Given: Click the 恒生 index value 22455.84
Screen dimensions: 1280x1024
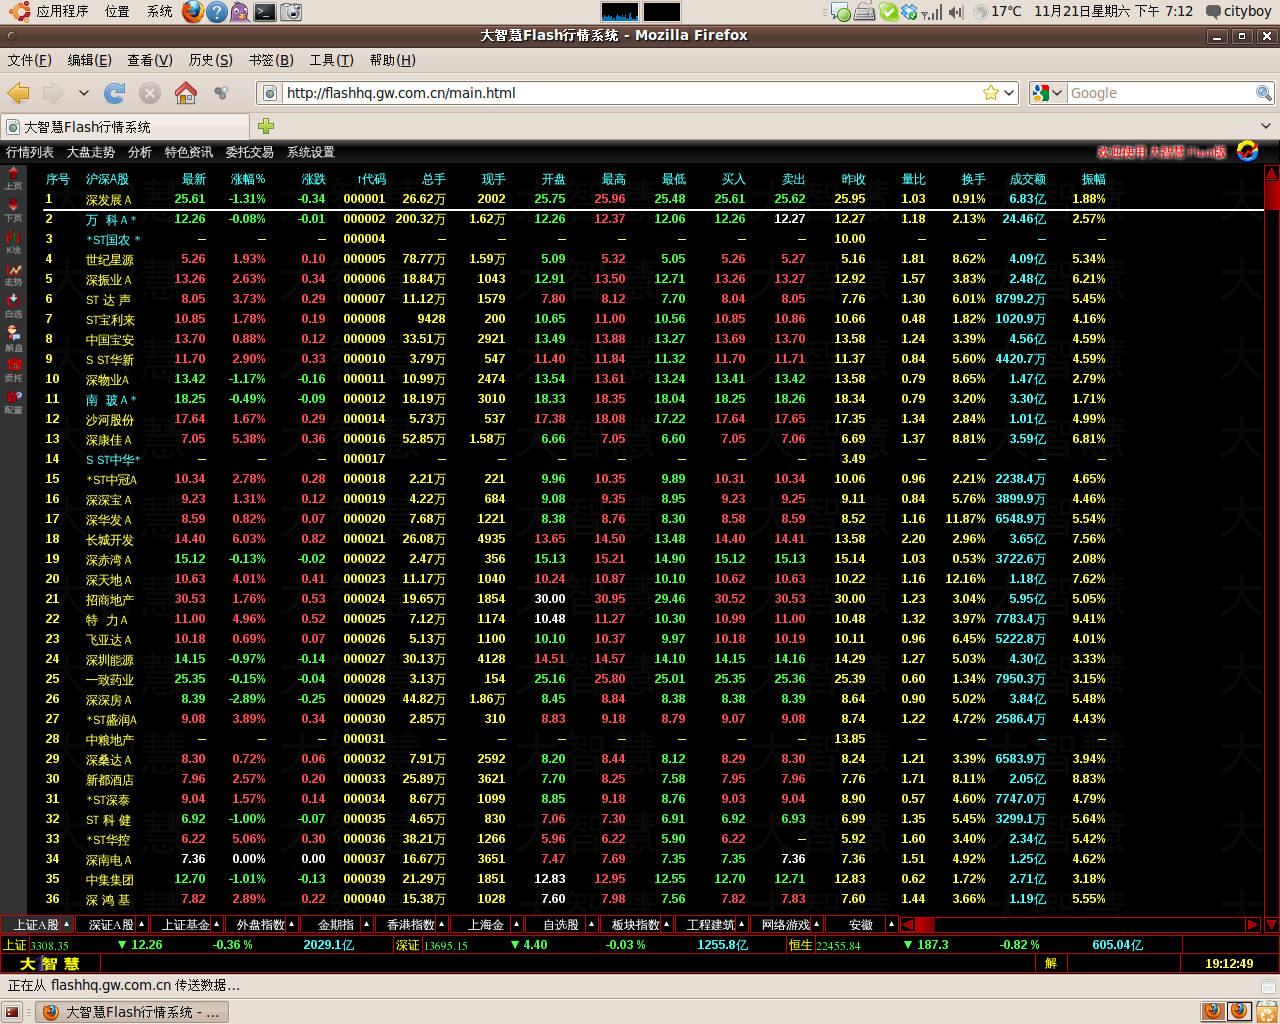Looking at the screenshot, I should point(838,945).
